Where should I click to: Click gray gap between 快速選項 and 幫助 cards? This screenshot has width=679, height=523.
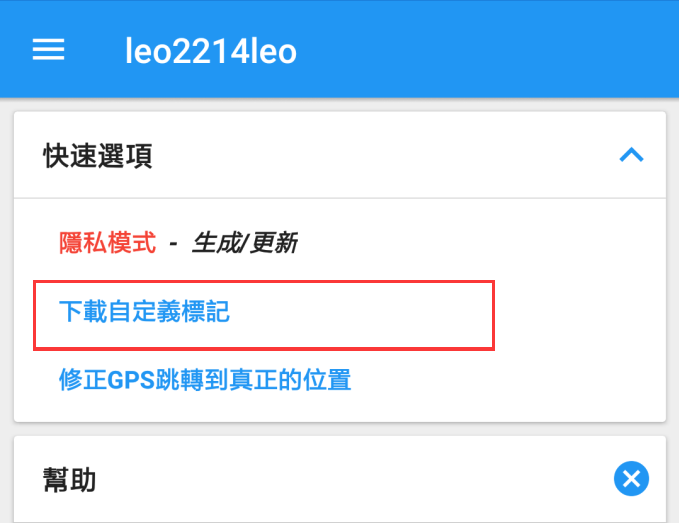pyautogui.click(x=340, y=428)
